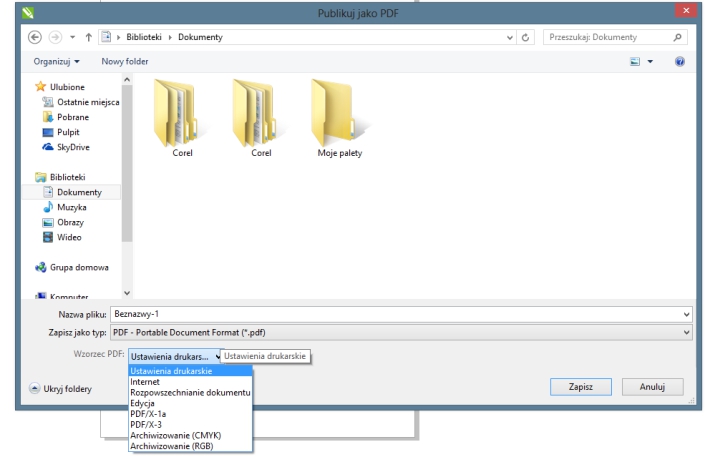Select Grupa domowa in navigation pane
The height and width of the screenshot is (457, 705).
pos(69,267)
